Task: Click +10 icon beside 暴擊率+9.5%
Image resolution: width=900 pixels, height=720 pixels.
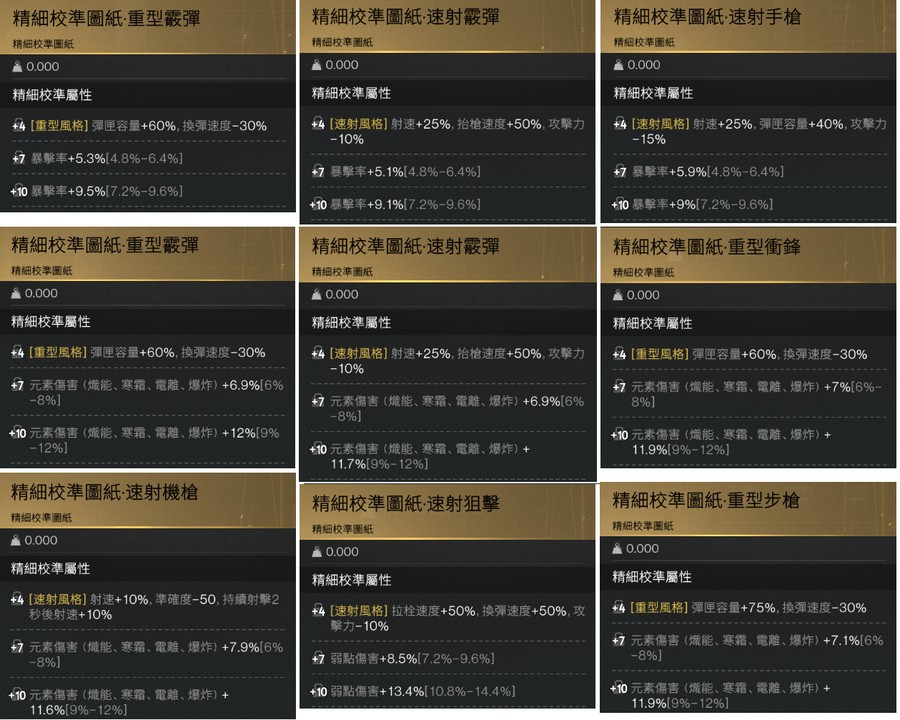Action: point(19,191)
